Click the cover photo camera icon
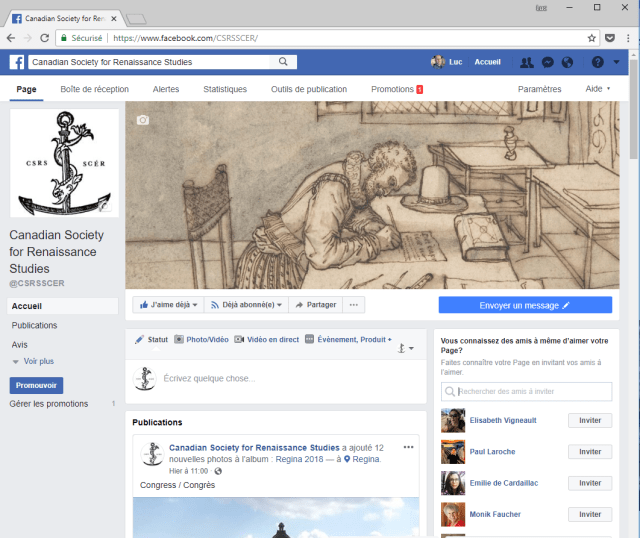Viewport: 640px width, 538px height. 142,120
